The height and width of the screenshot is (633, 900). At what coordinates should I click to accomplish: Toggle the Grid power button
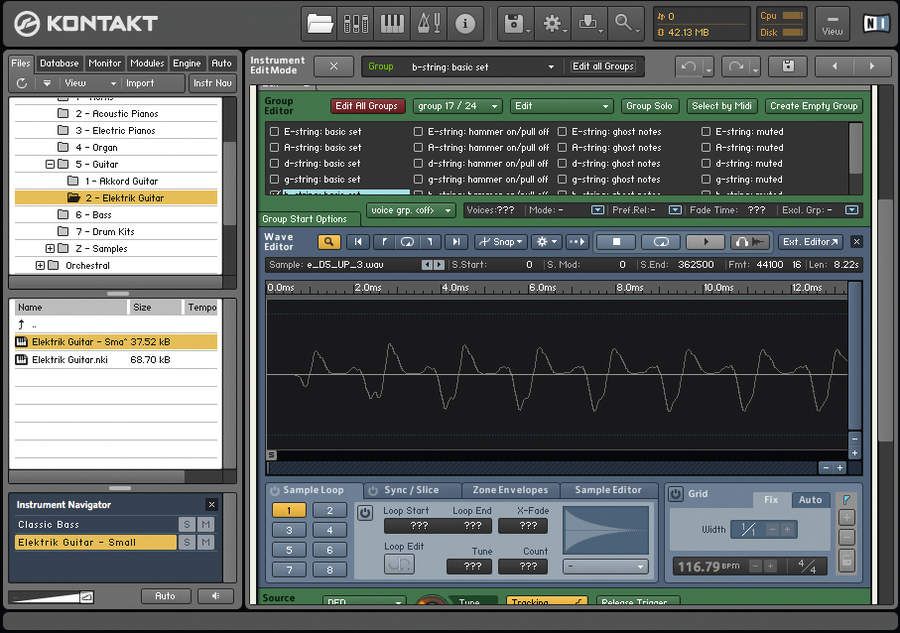coord(676,494)
